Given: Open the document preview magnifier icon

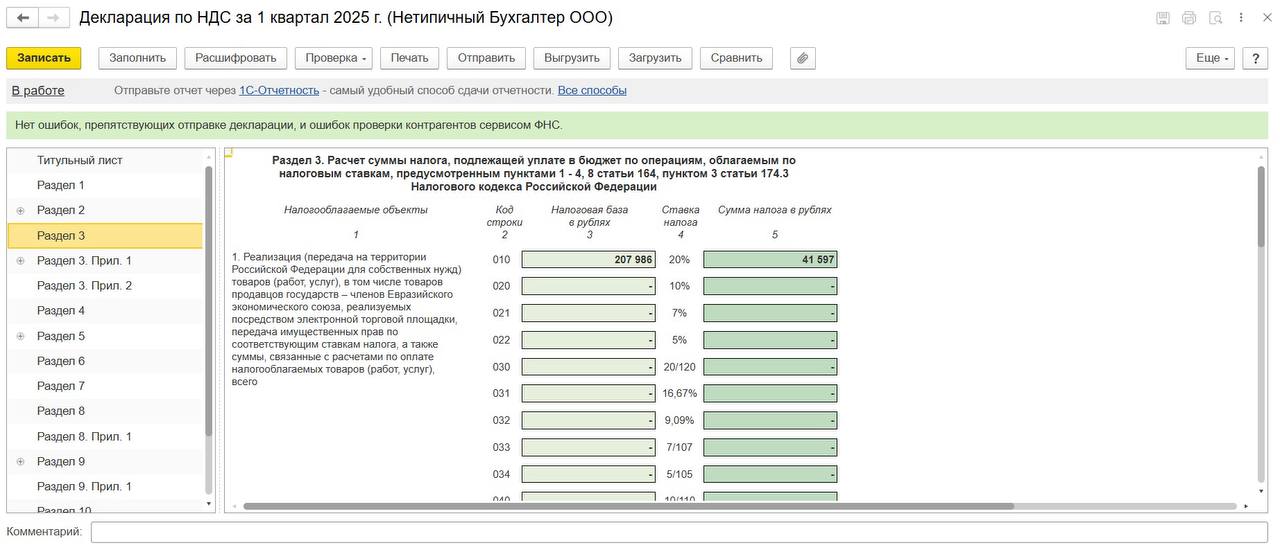Looking at the screenshot, I should pos(1215,18).
